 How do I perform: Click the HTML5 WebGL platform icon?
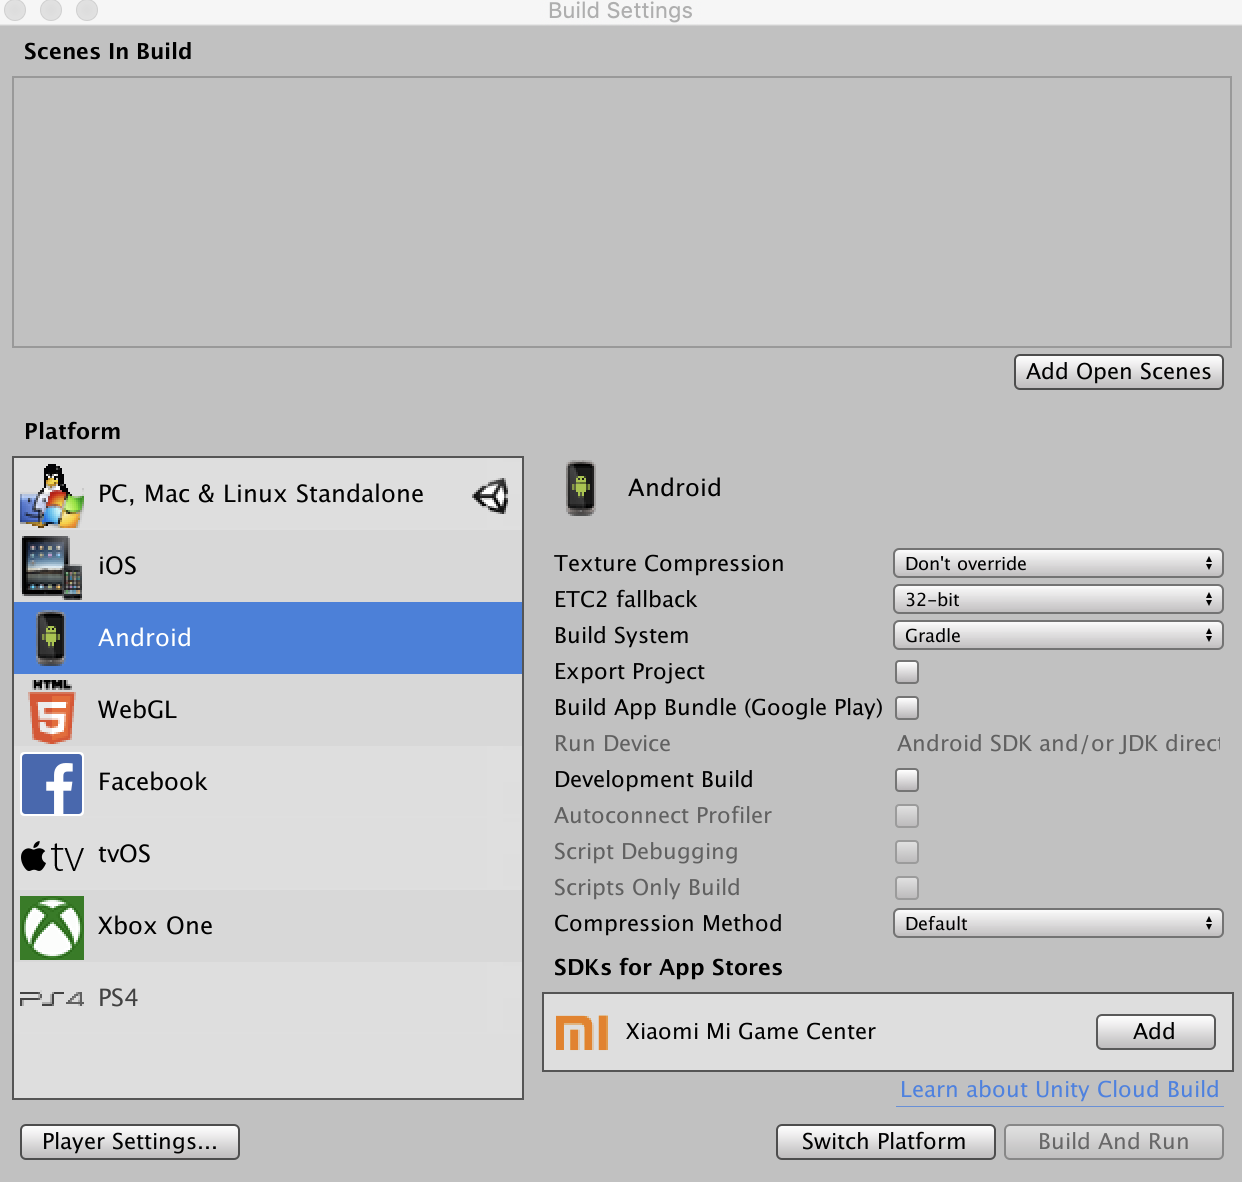pos(52,711)
